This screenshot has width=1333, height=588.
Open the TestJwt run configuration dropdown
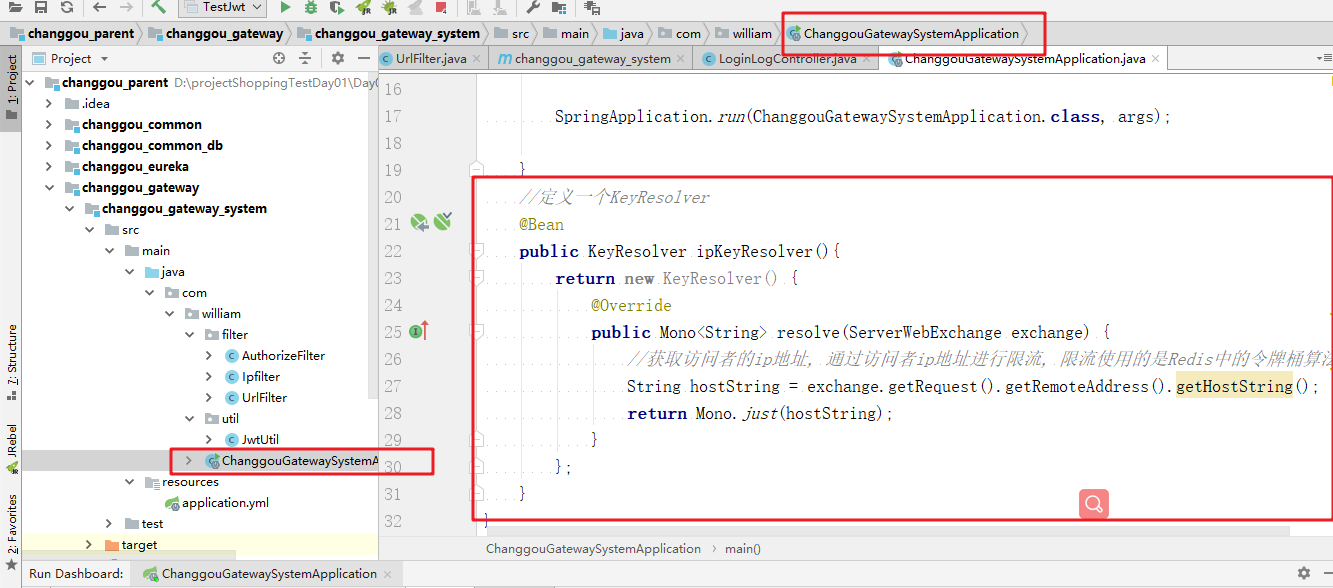pos(223,7)
